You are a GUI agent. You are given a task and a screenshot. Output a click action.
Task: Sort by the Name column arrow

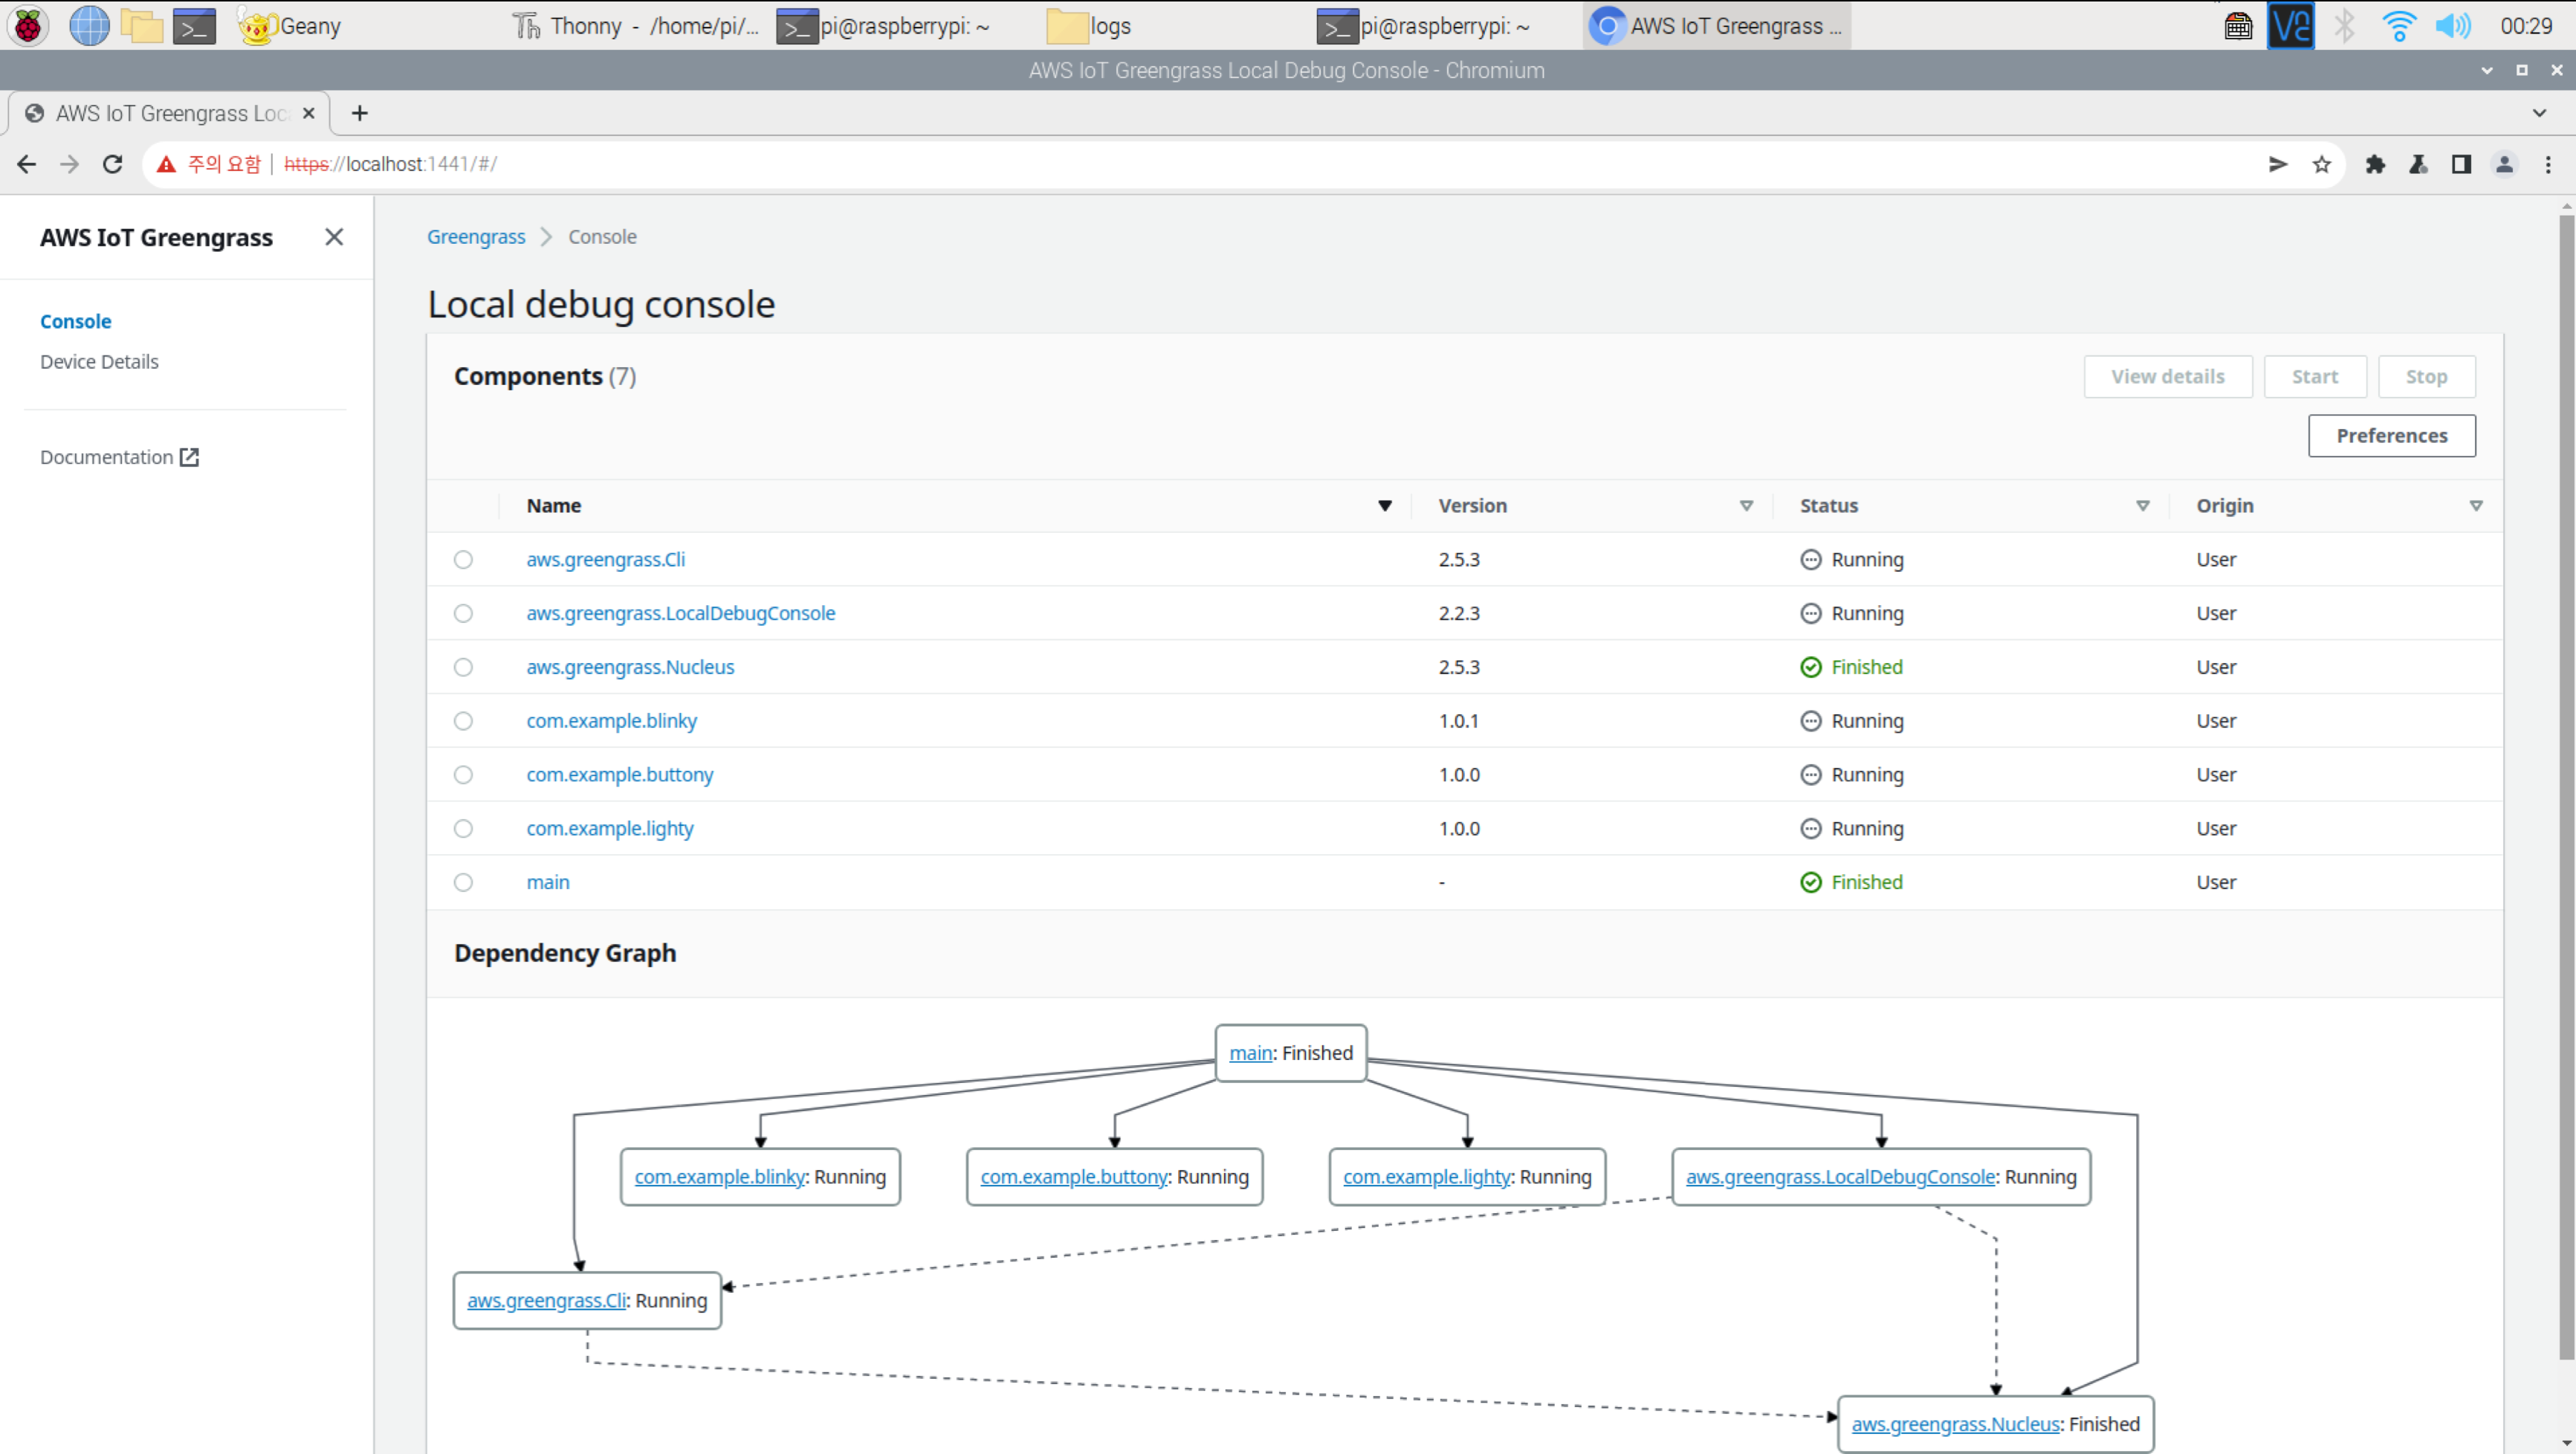coord(1385,505)
